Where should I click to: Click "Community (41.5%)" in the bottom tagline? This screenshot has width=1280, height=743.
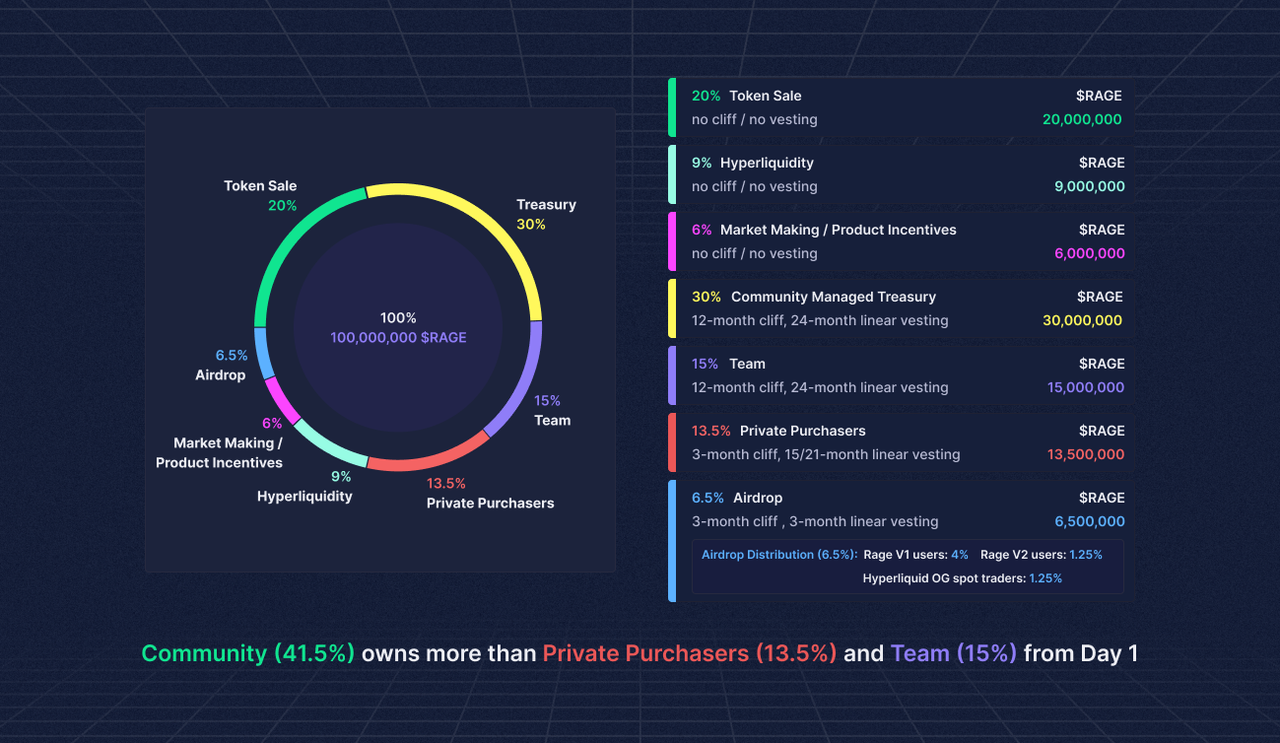coord(248,654)
